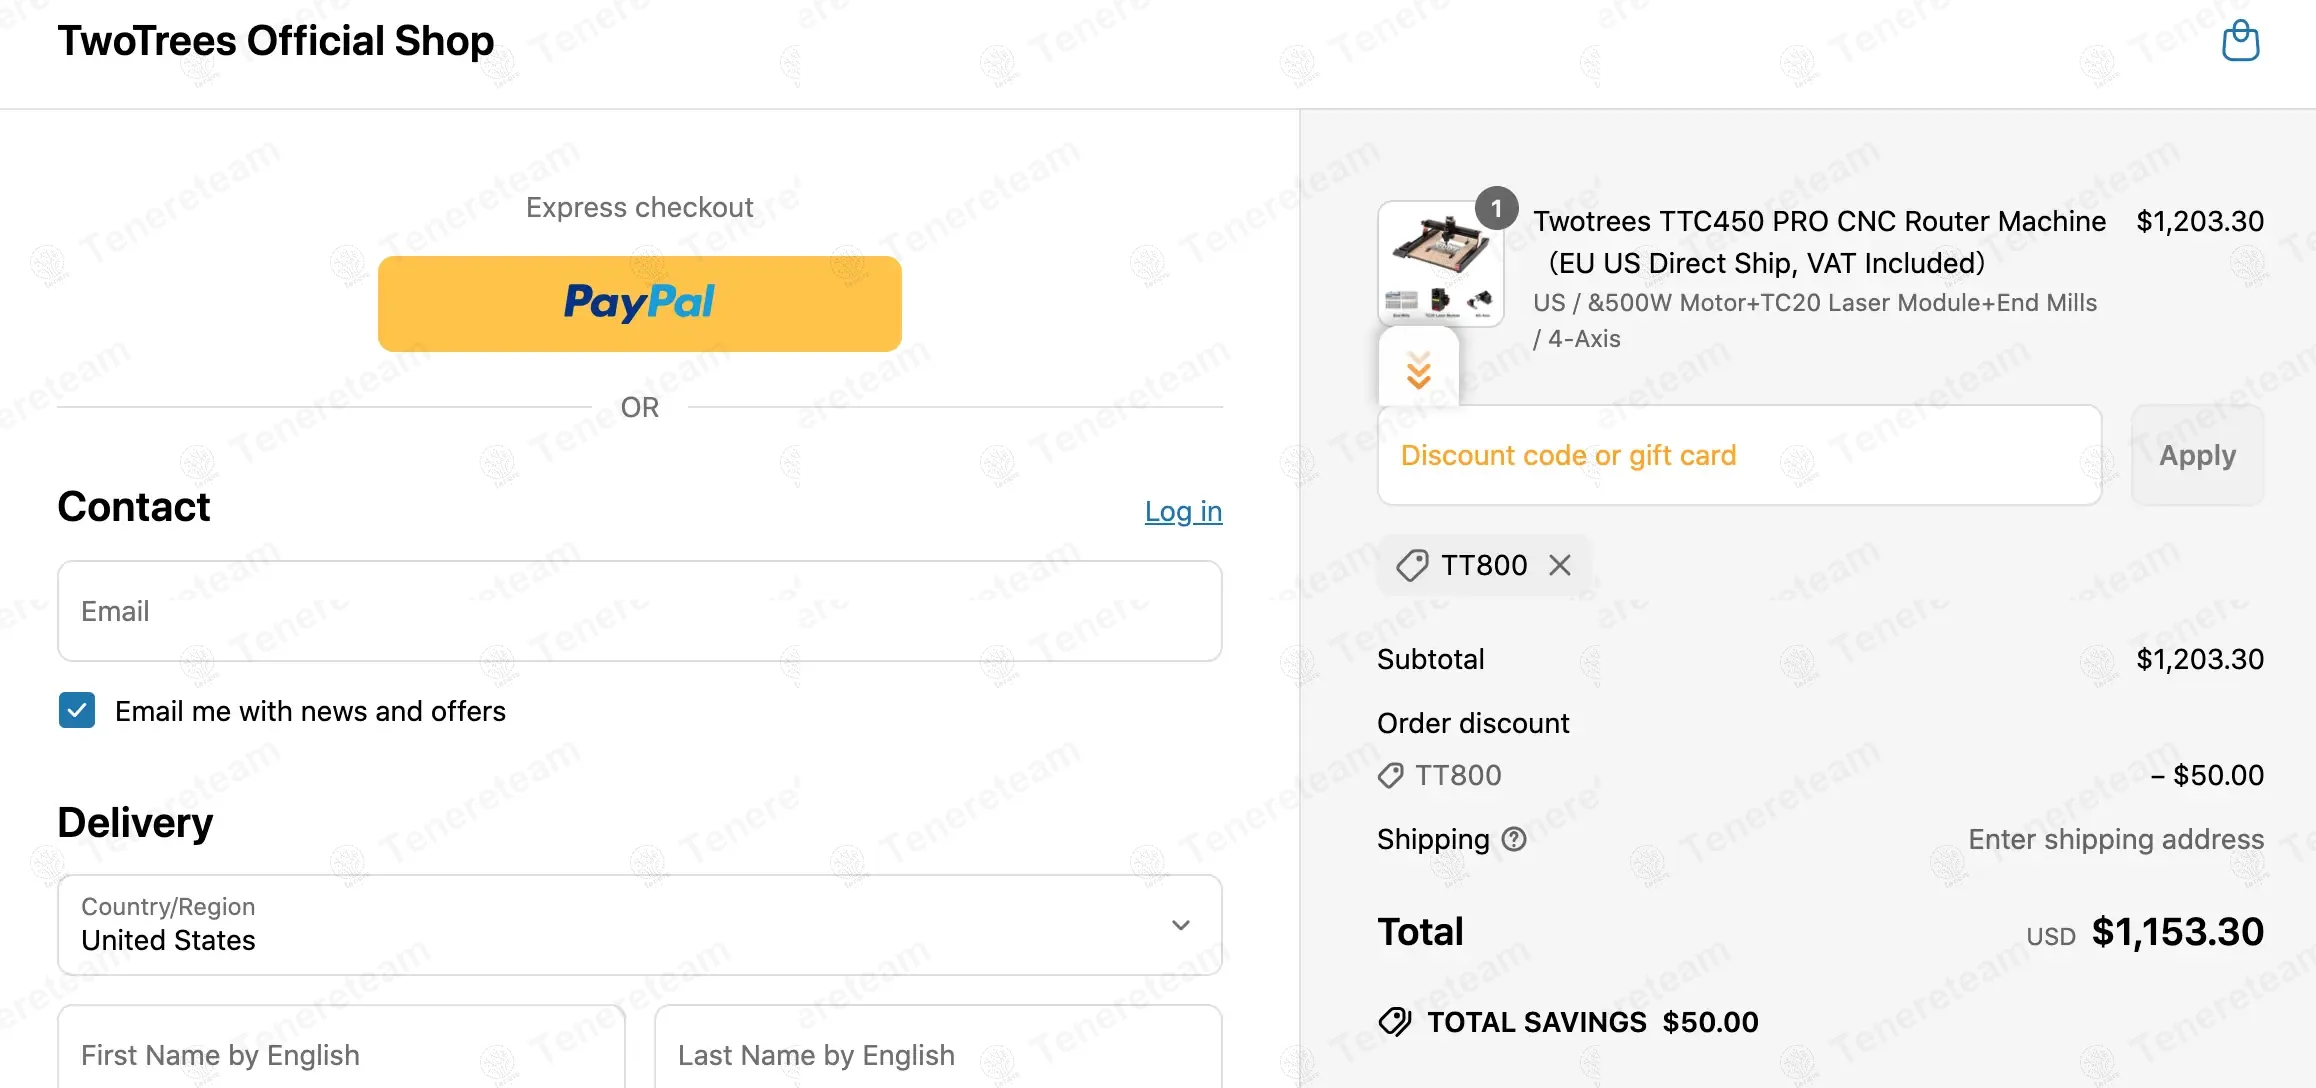Pay with PayPal express checkout
Viewport: 2316px width, 1088px height.
(x=640, y=303)
